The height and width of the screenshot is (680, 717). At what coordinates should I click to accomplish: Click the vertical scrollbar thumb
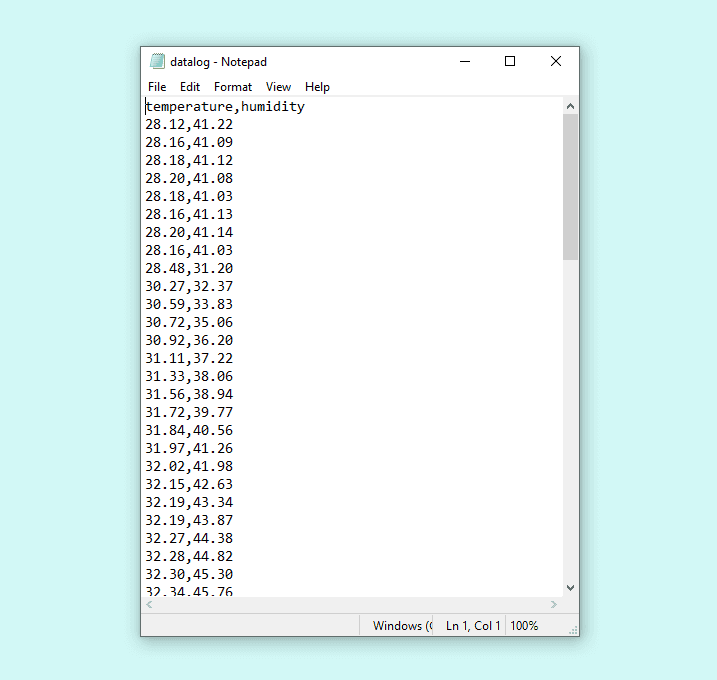[570, 186]
